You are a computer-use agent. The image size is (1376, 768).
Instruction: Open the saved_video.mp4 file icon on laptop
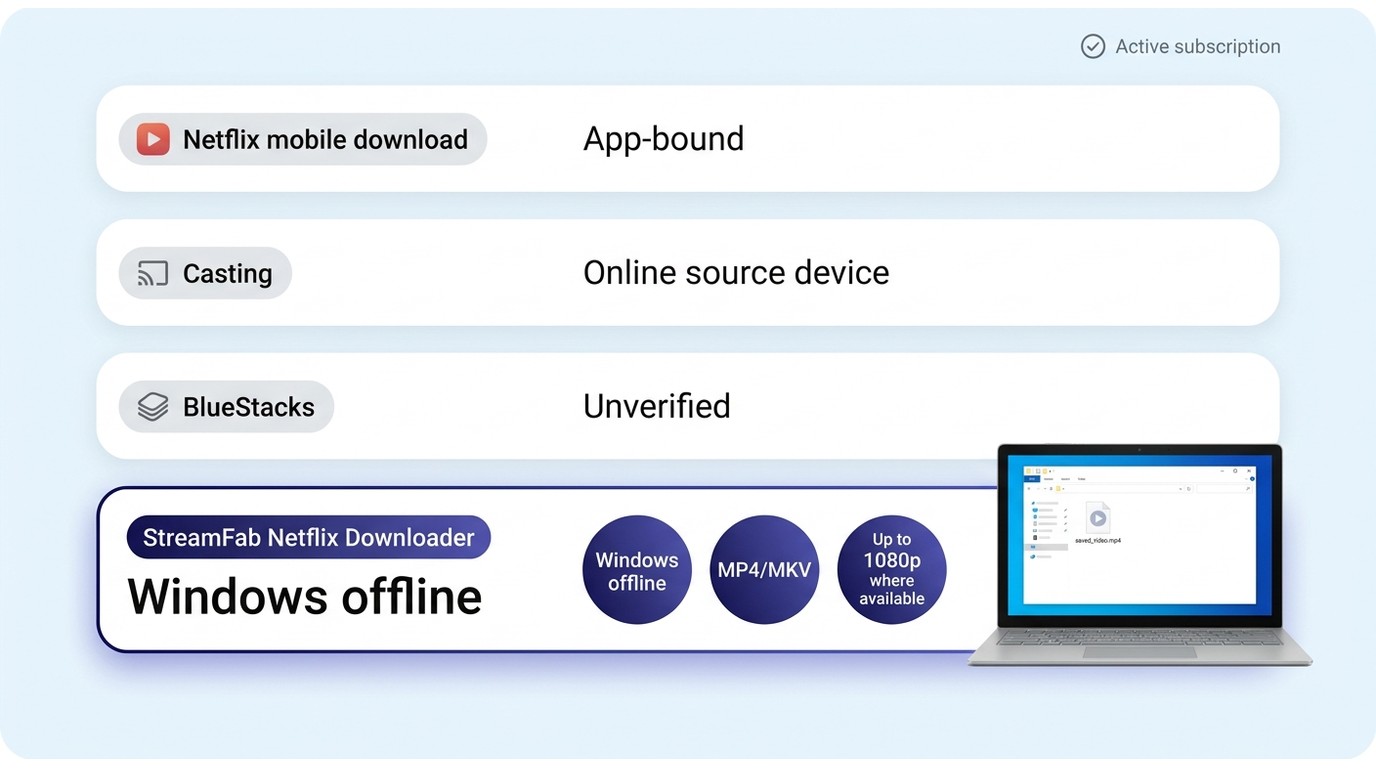(x=1098, y=517)
